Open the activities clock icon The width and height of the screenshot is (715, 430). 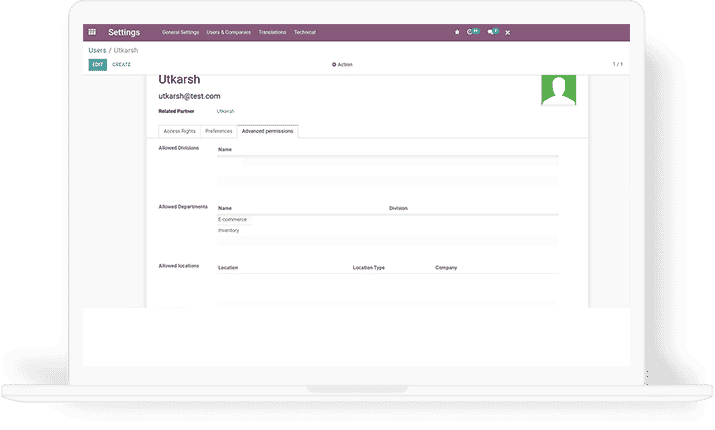coord(472,32)
